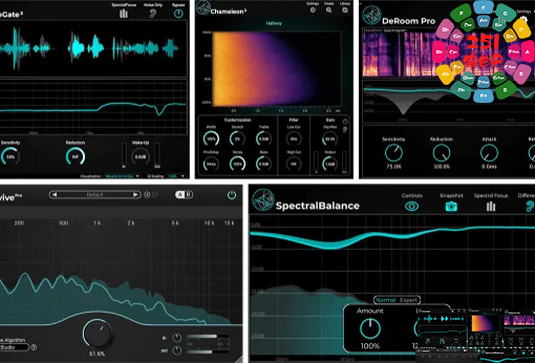Click the DeGate waveform display
Viewport: 535px width, 363px height.
pyautogui.click(x=93, y=48)
